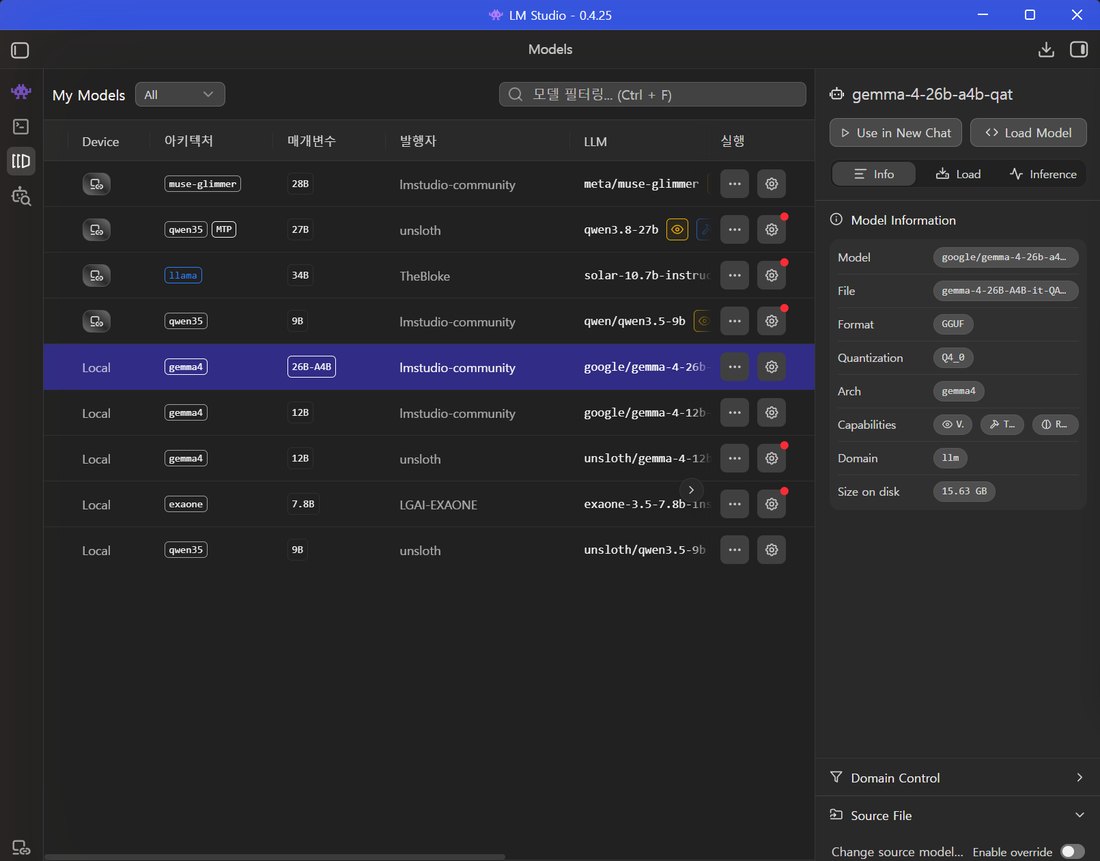Click the 15.63 GB size value
The width and height of the screenshot is (1100, 861).
click(x=964, y=491)
